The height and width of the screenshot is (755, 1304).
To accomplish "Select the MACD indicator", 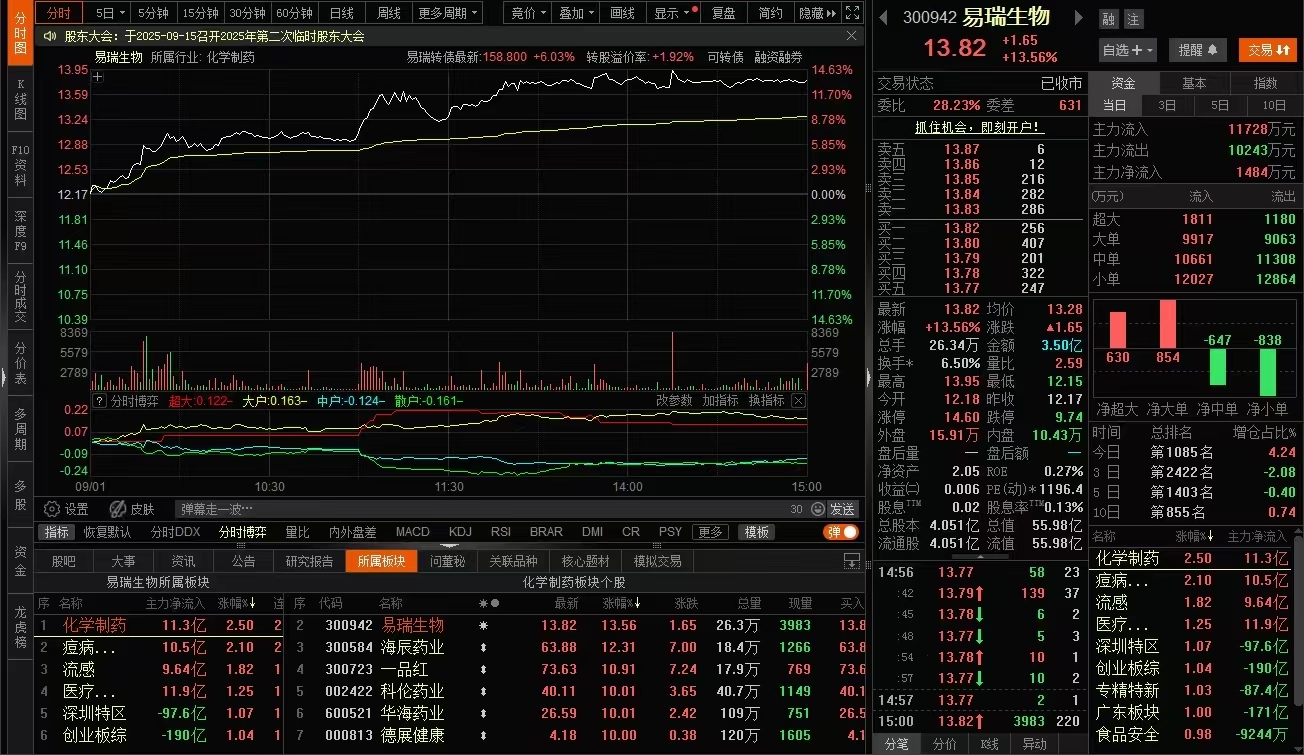I will tap(412, 532).
